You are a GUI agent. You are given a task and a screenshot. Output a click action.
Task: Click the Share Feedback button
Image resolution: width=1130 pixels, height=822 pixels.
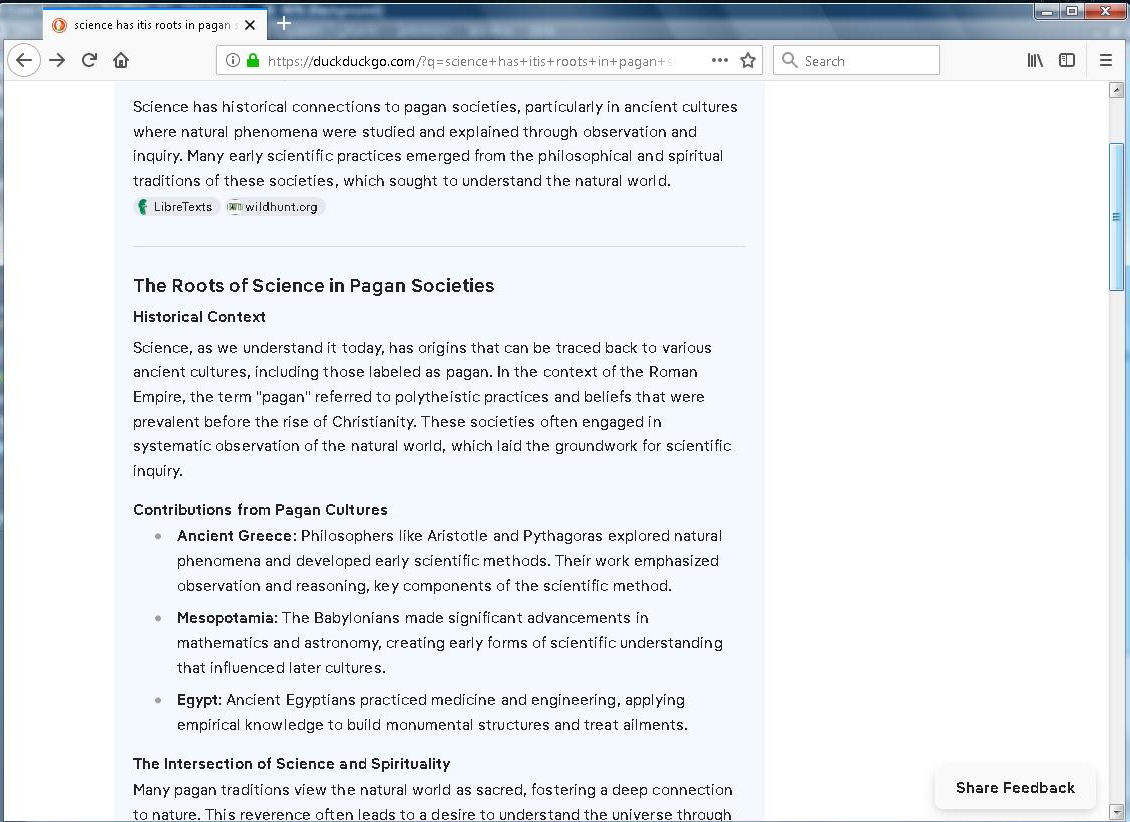click(x=1015, y=788)
